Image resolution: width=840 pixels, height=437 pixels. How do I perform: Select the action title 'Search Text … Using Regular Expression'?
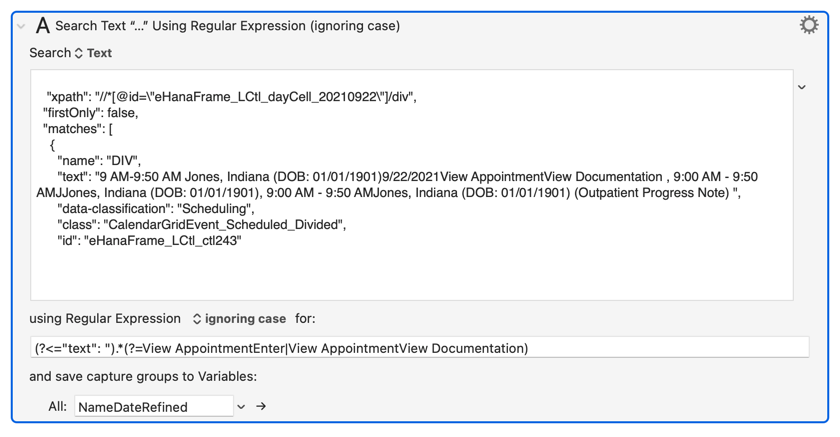[x=227, y=26]
